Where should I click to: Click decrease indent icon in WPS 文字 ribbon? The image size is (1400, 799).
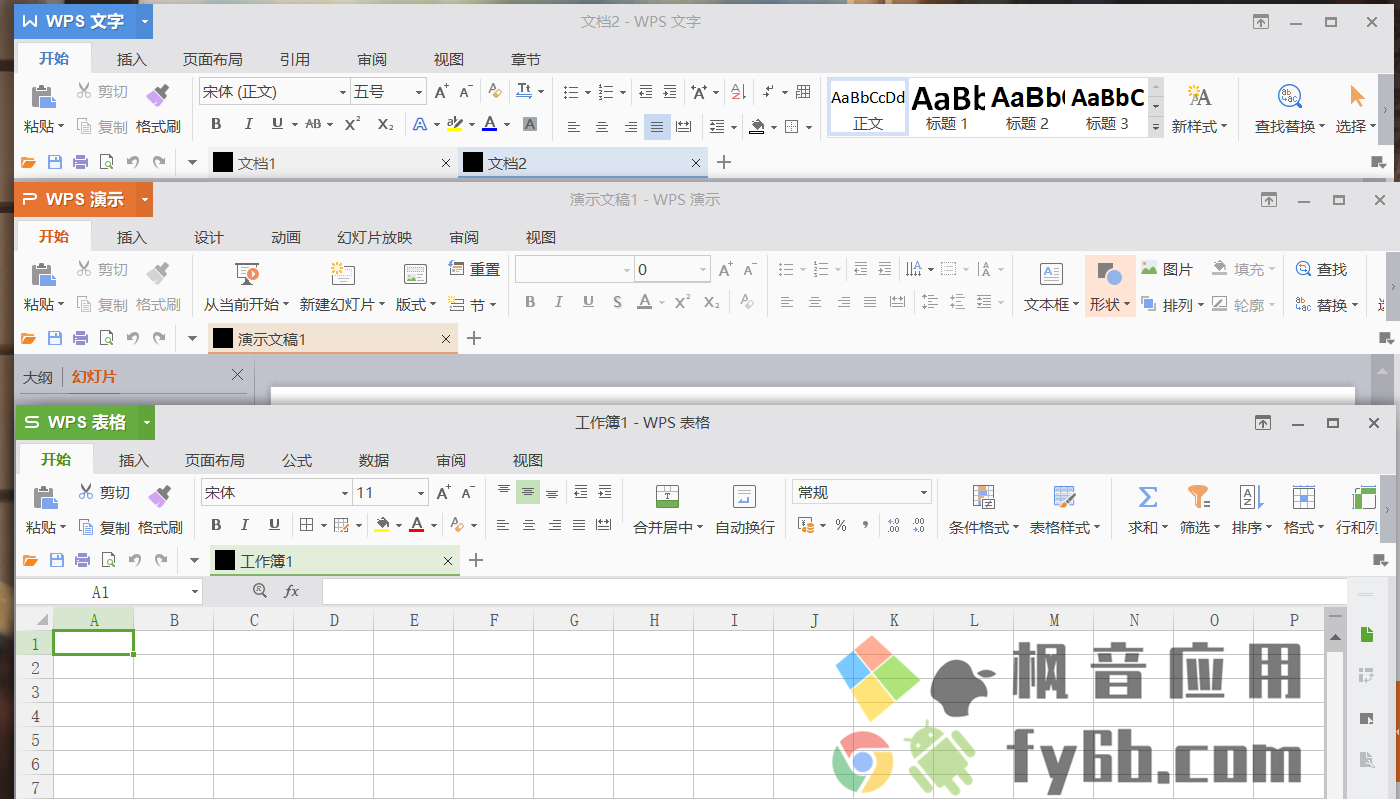coord(645,92)
